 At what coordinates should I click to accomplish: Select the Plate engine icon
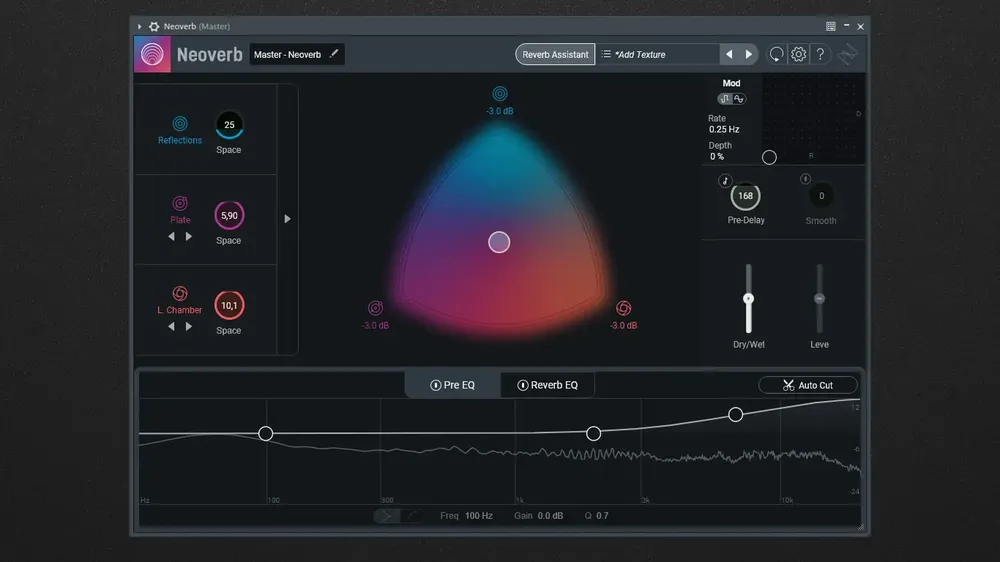point(180,203)
